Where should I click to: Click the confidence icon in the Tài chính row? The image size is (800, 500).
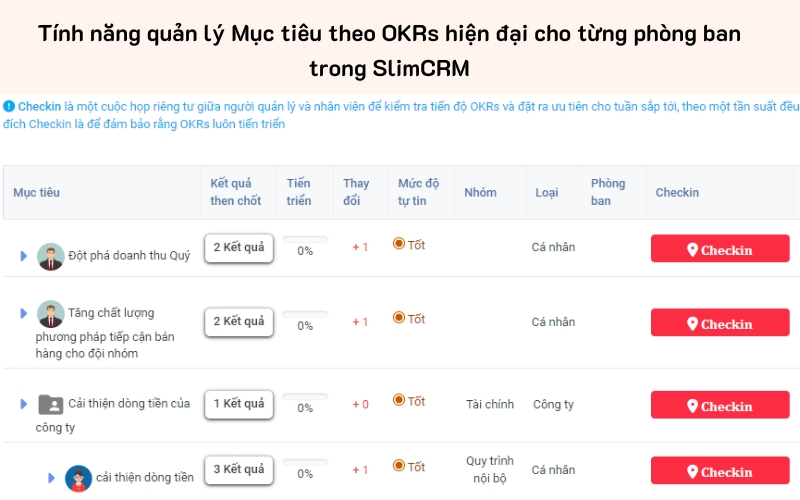point(398,401)
